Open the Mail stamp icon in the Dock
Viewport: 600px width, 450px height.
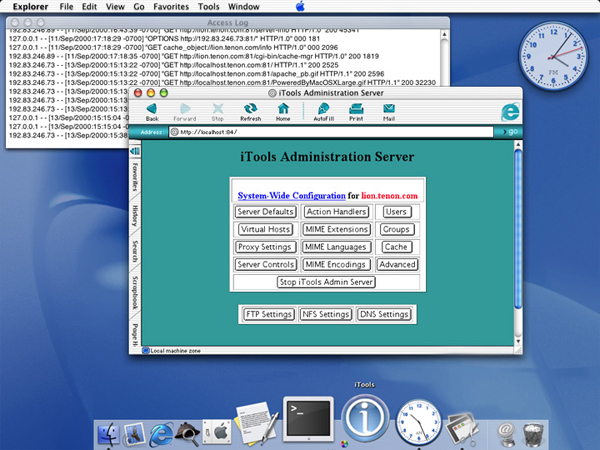134,434
